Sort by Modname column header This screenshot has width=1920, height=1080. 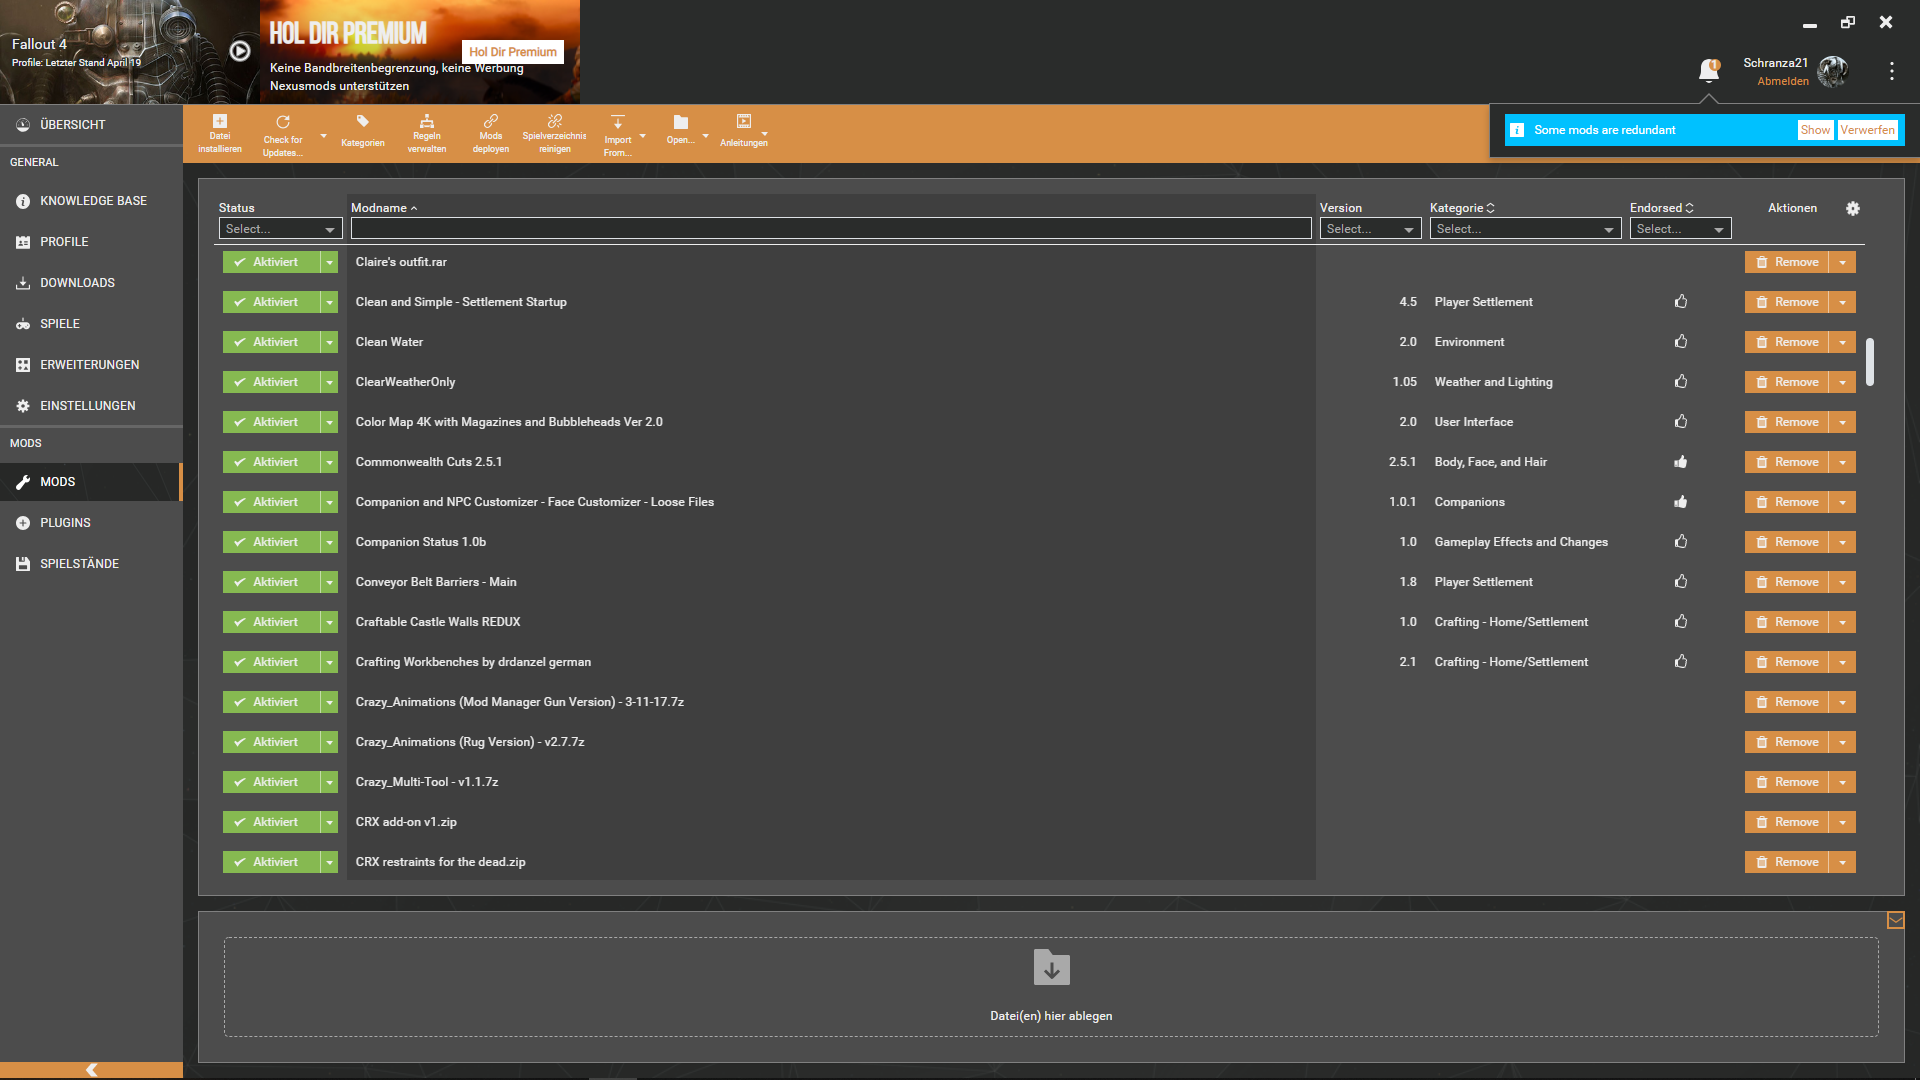point(384,208)
